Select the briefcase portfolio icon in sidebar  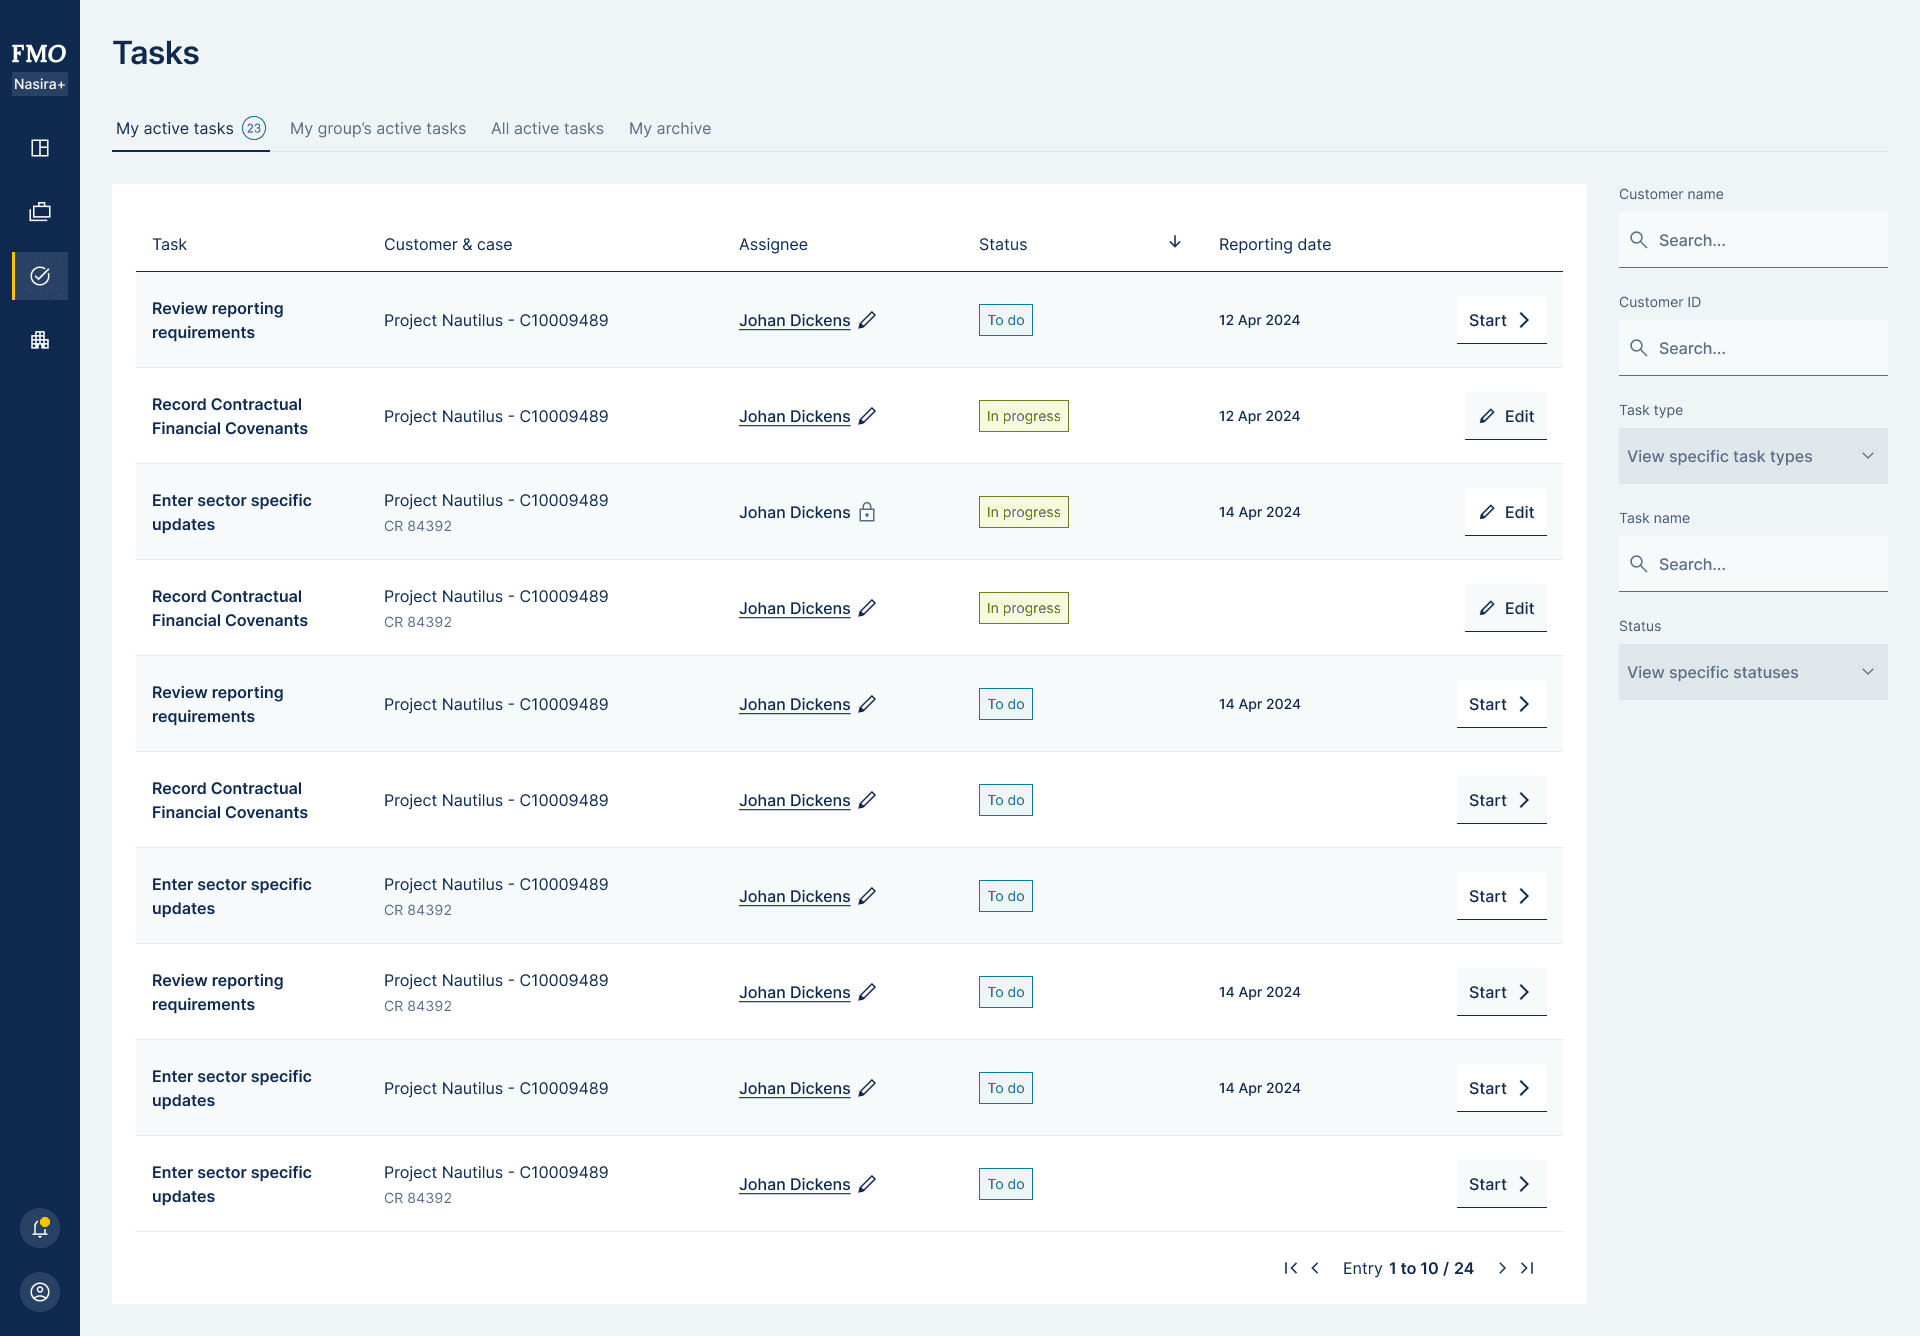point(40,211)
